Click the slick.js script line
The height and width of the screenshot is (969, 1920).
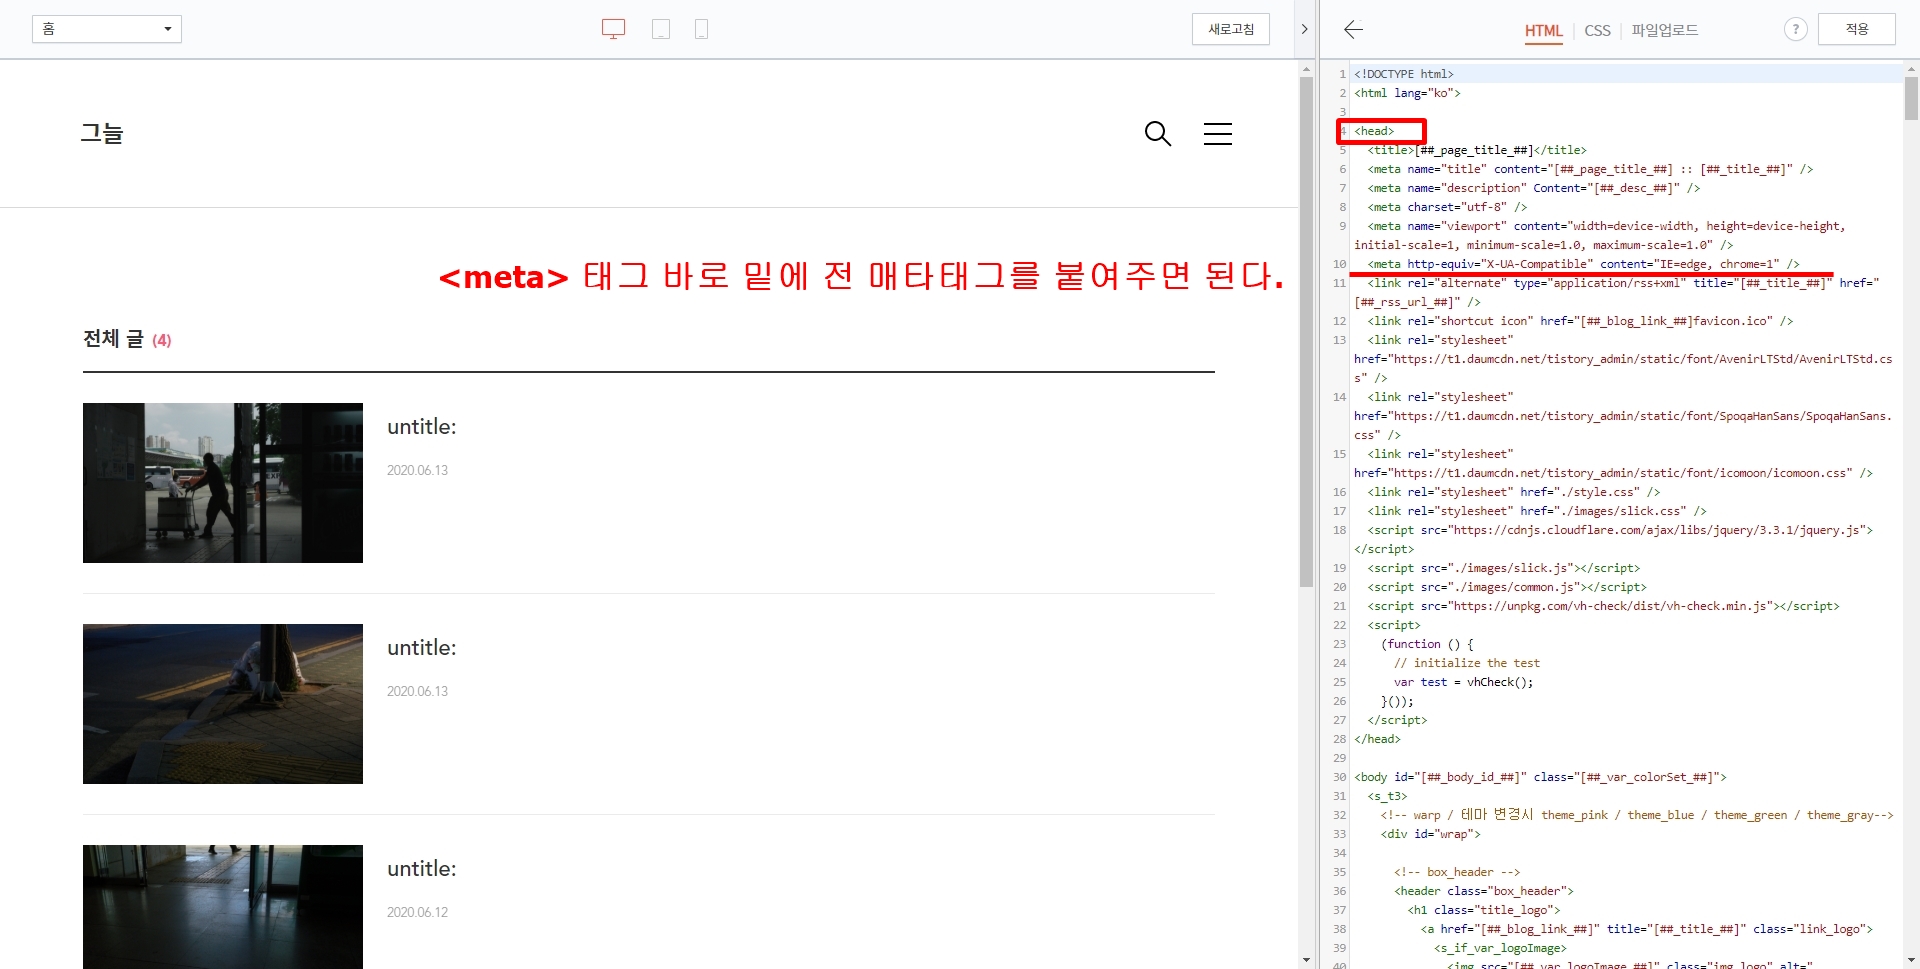coord(1504,568)
